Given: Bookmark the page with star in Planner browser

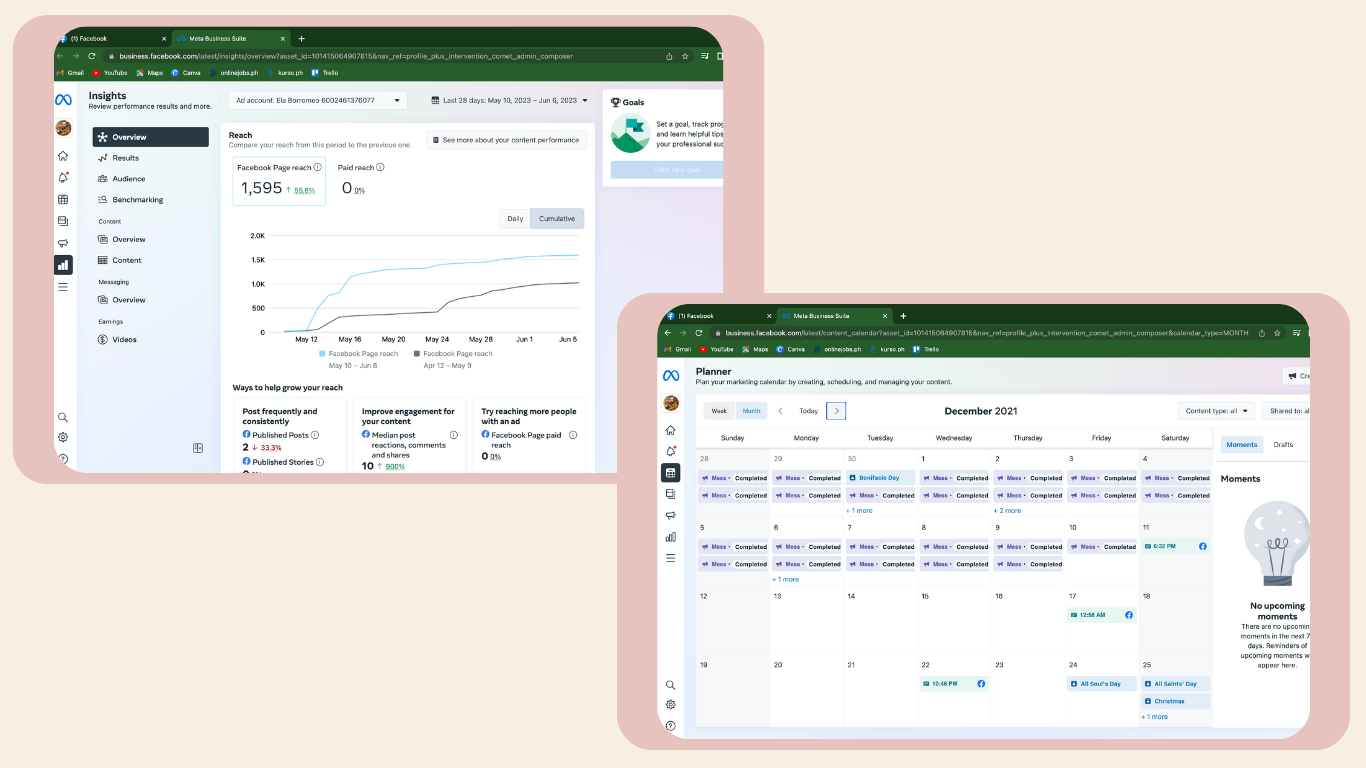Looking at the screenshot, I should tap(1276, 333).
